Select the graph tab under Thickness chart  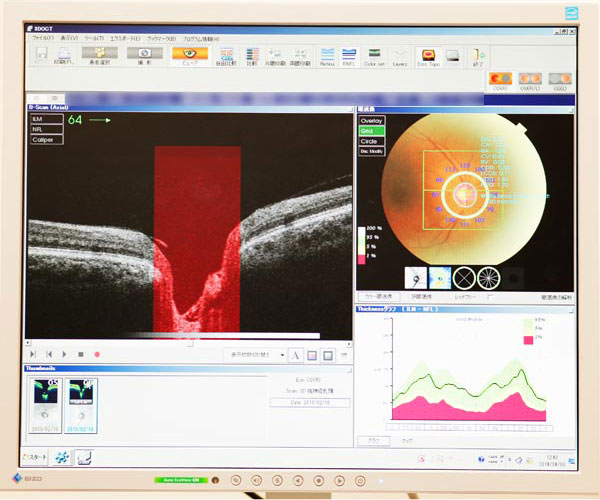[373, 441]
